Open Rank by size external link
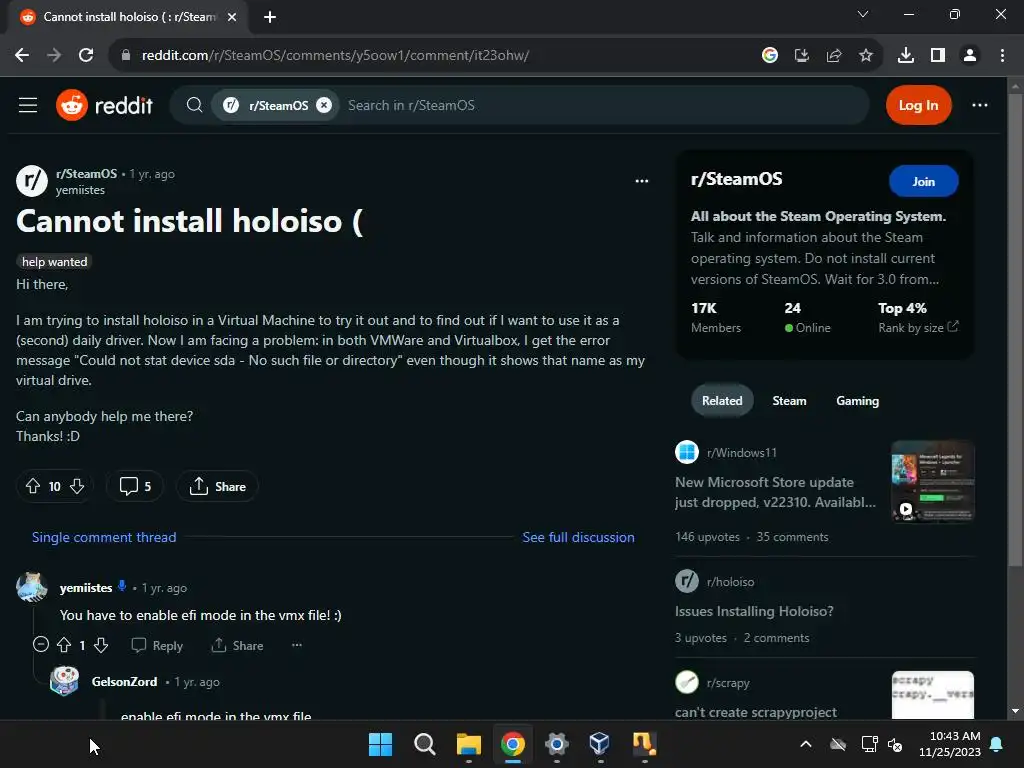Screen dimensions: 1024x768 pyautogui.click(x=918, y=327)
